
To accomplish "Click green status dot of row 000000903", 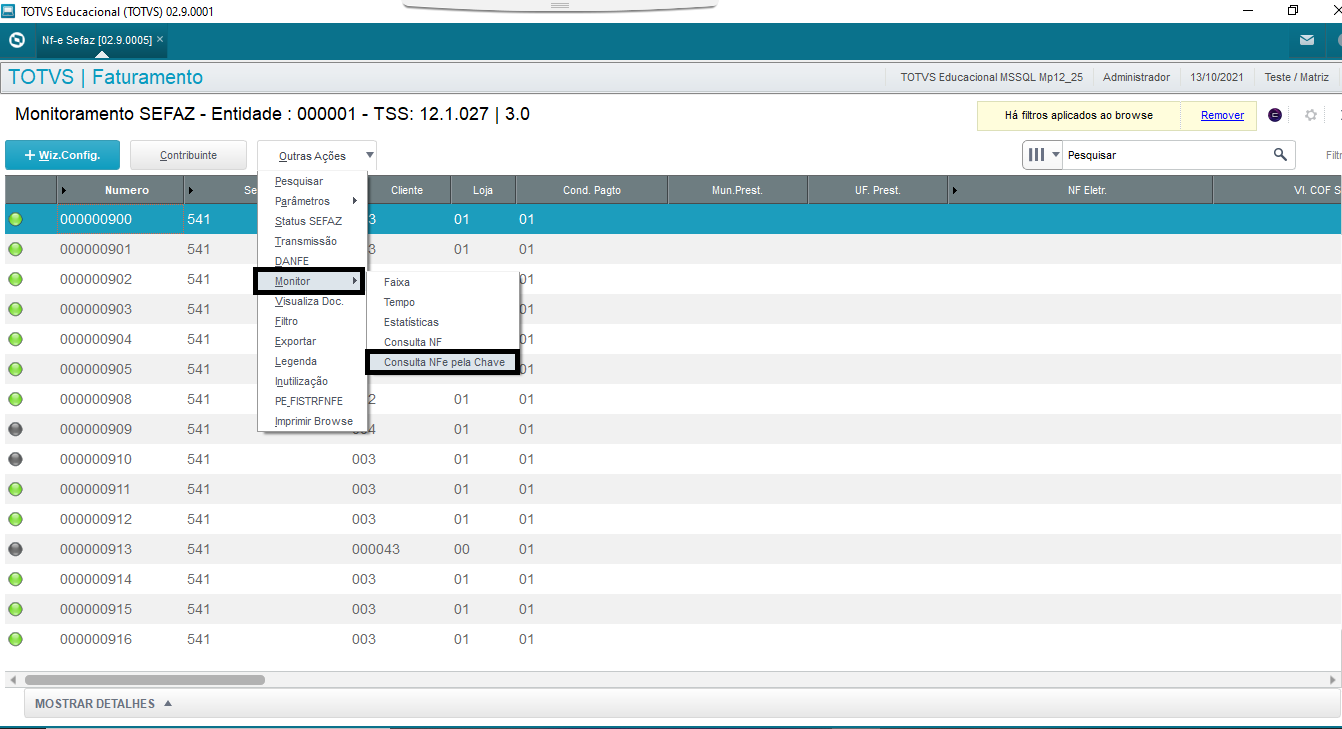I will pyautogui.click(x=15, y=309).
